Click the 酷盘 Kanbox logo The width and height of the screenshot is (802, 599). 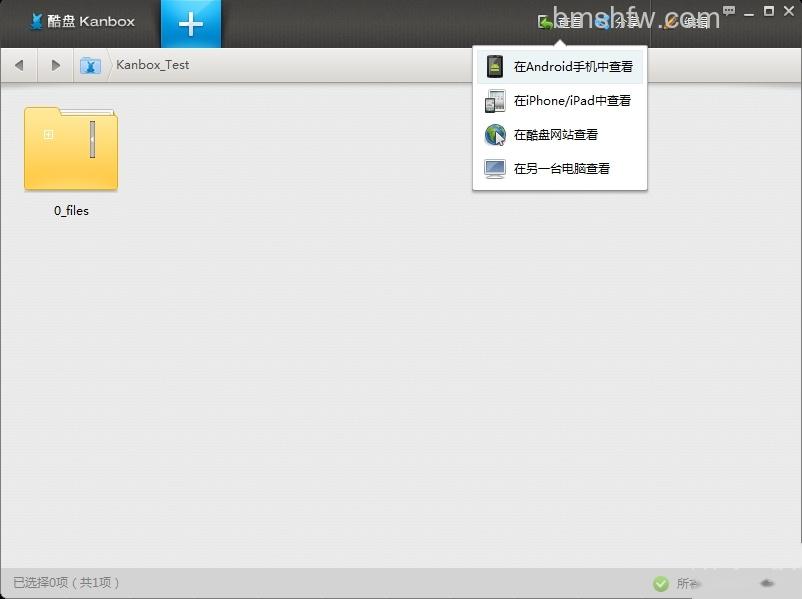click(x=83, y=21)
